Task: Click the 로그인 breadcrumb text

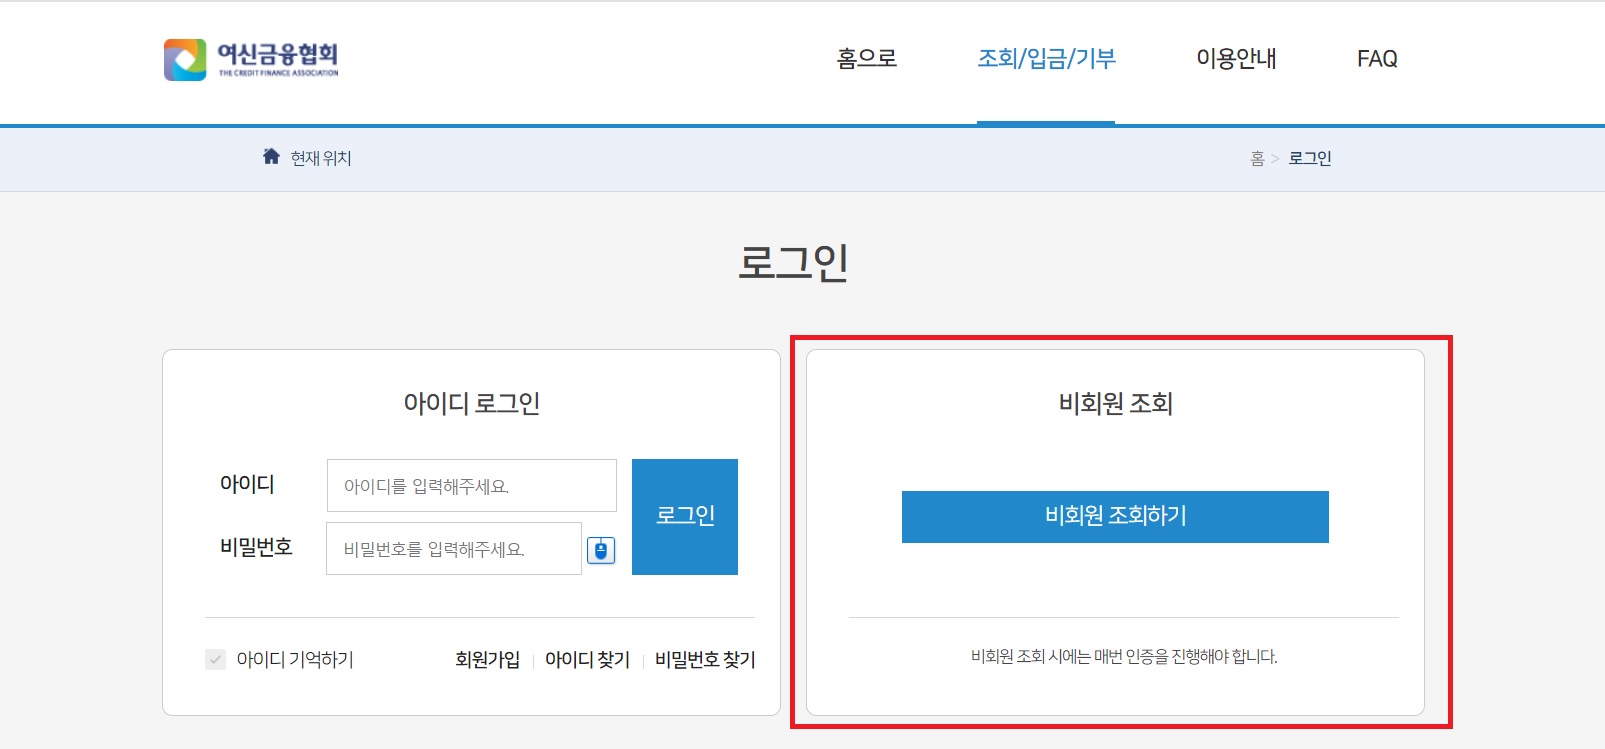Action: click(1310, 158)
